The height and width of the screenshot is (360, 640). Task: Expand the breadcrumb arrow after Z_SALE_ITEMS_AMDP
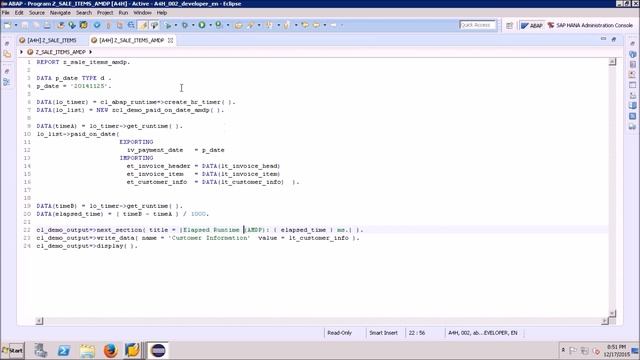(x=90, y=52)
